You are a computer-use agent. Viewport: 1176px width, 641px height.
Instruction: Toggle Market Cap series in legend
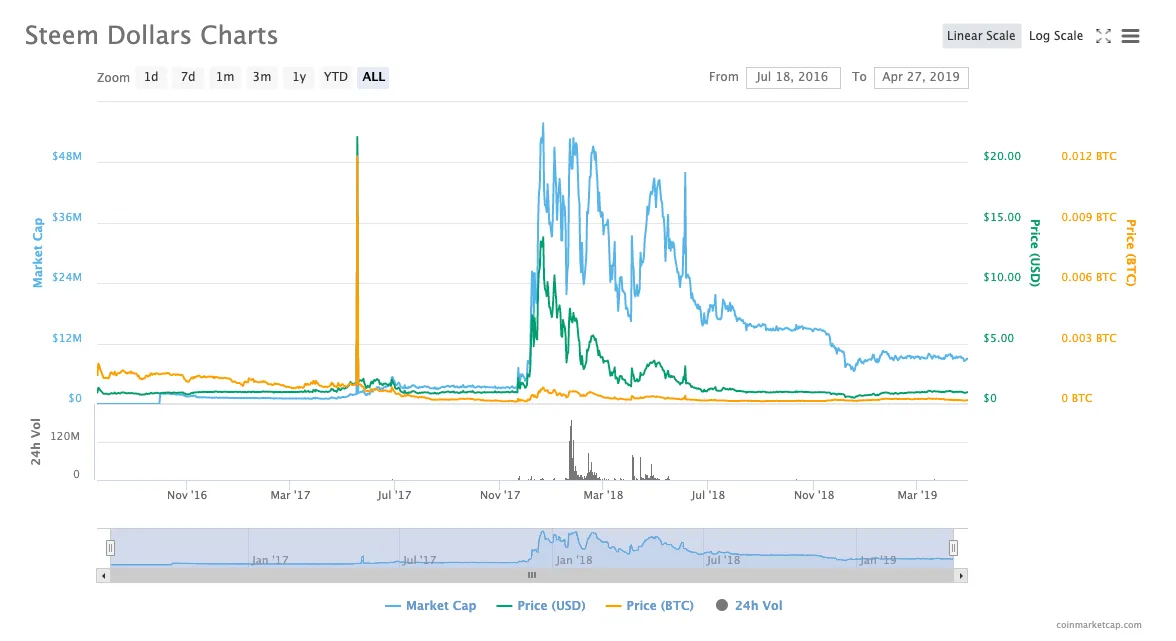(x=430, y=605)
